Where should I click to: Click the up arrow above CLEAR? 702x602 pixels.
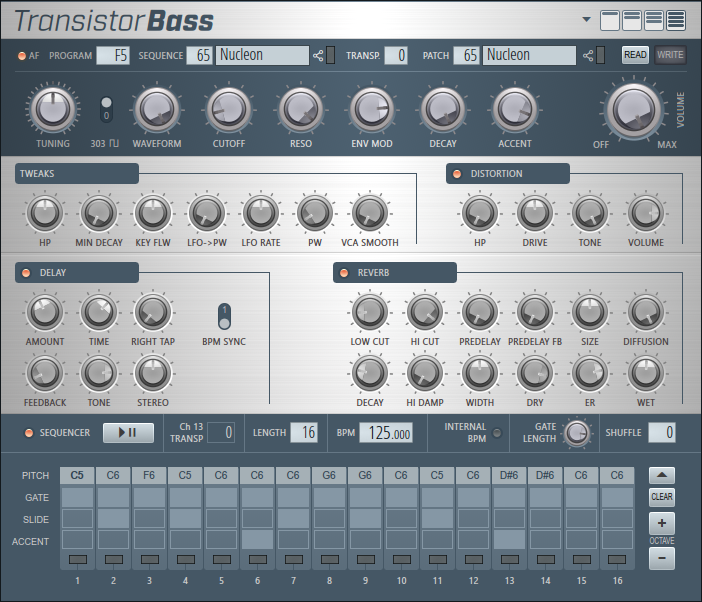point(661,474)
